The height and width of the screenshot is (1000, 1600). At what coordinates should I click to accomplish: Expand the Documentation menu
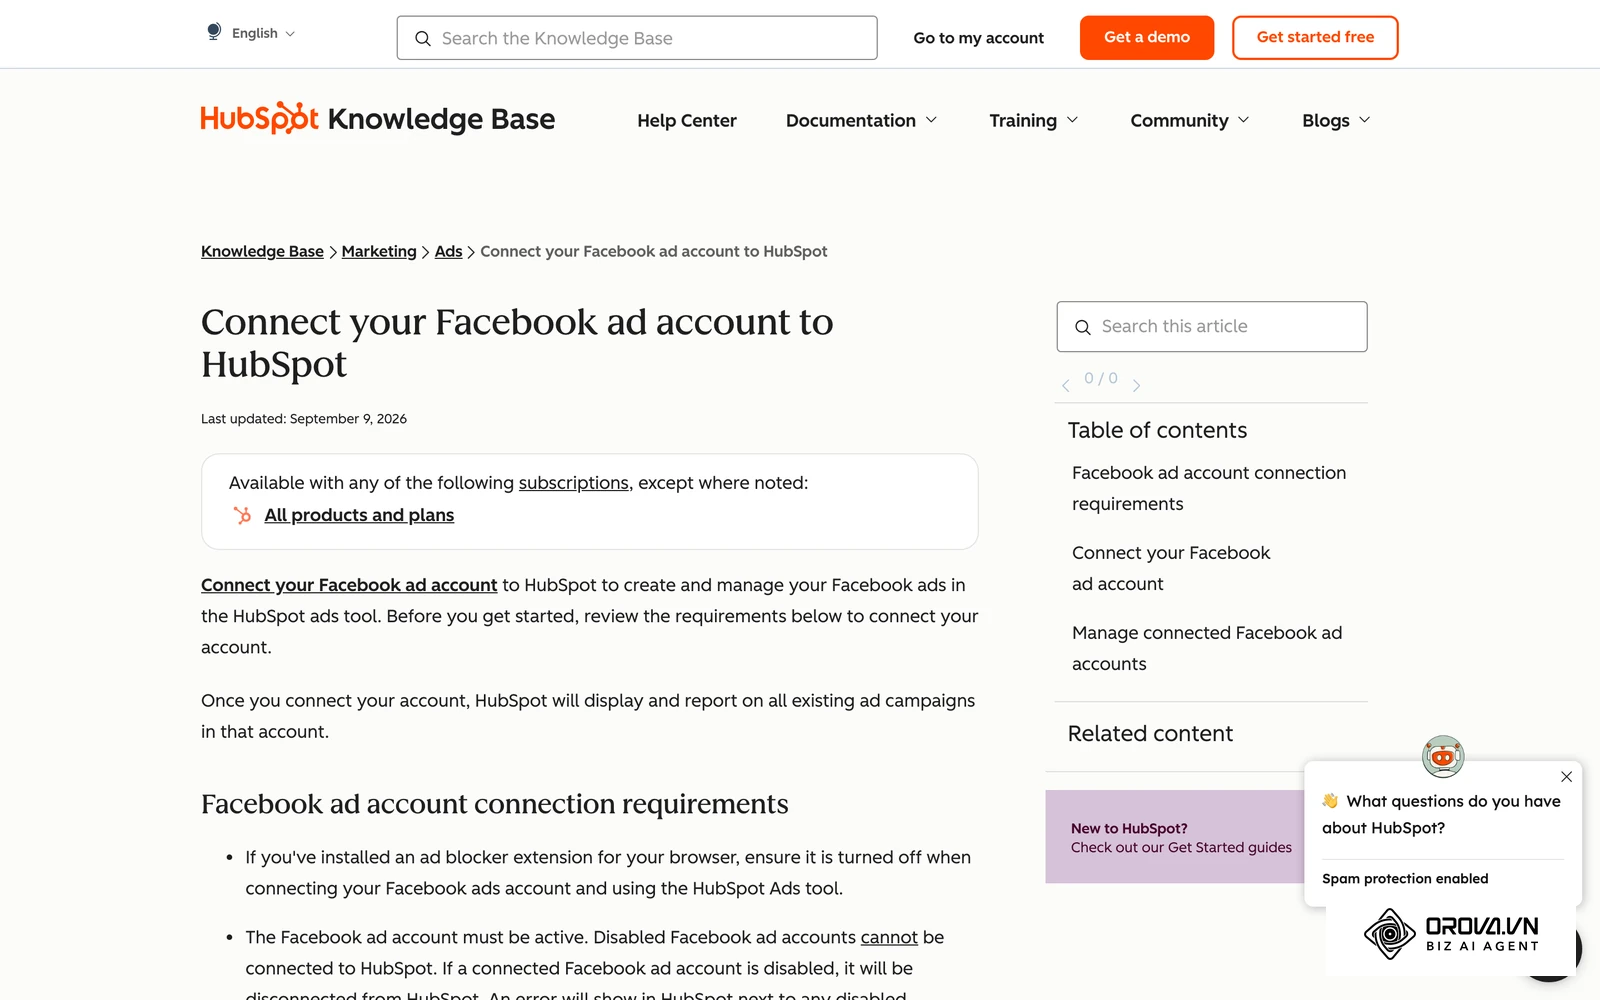(861, 121)
